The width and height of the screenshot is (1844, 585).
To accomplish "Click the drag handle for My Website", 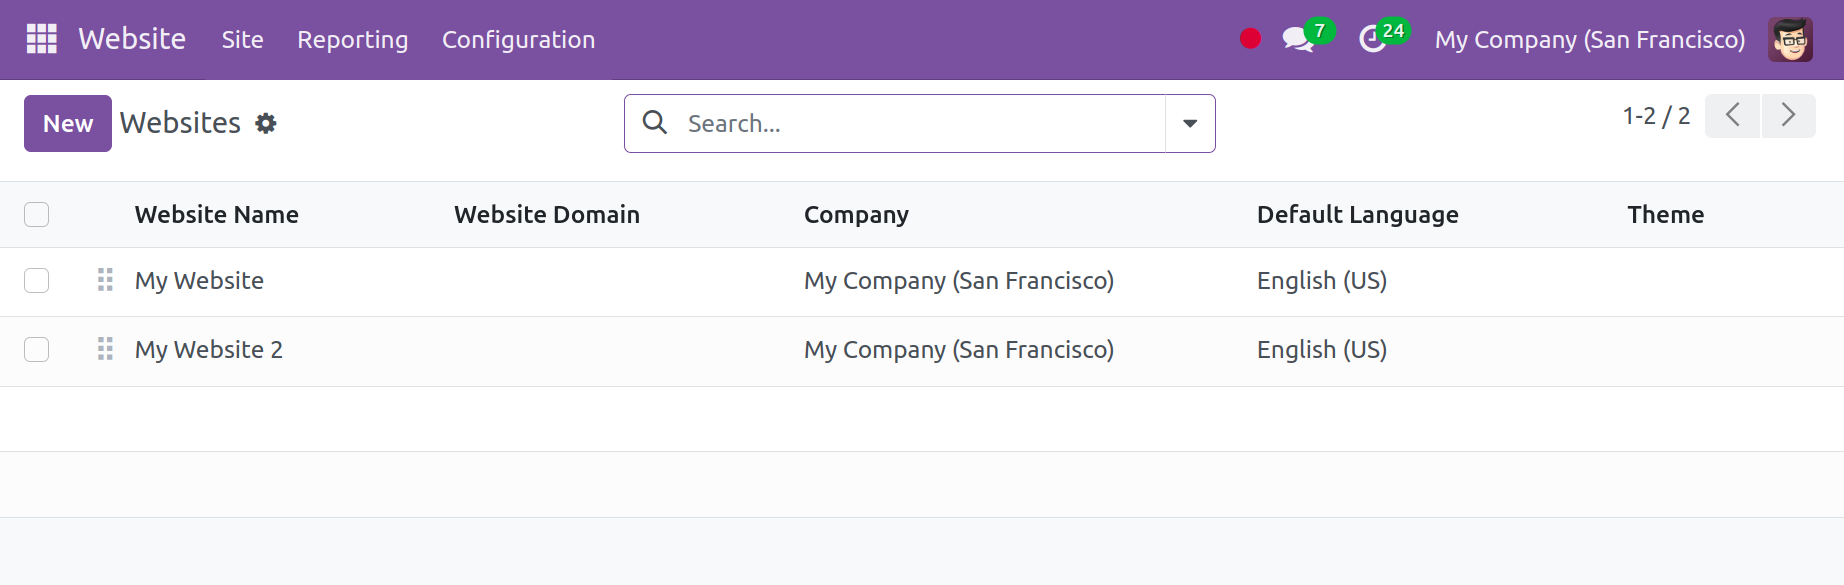I will click(105, 280).
